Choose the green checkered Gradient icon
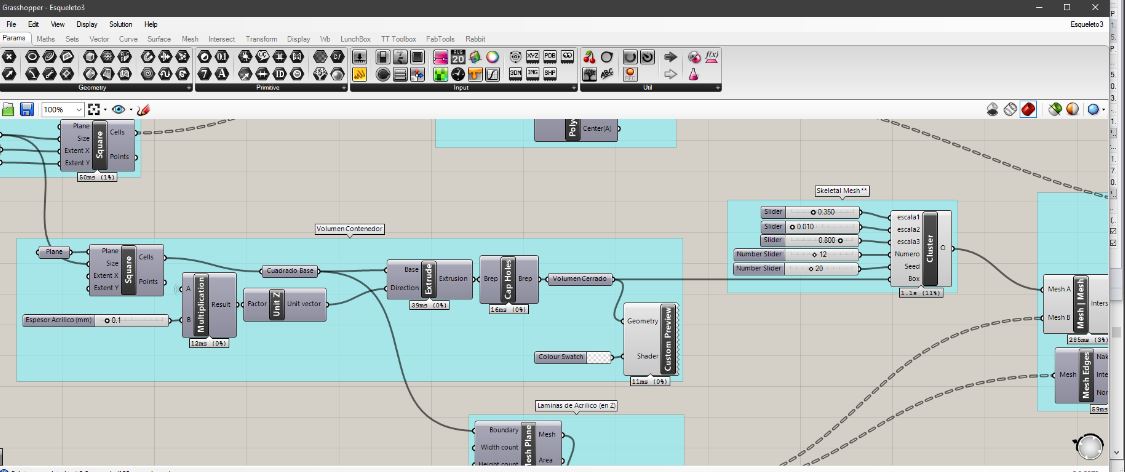Screen dimensions: 1125x472 coord(441,74)
